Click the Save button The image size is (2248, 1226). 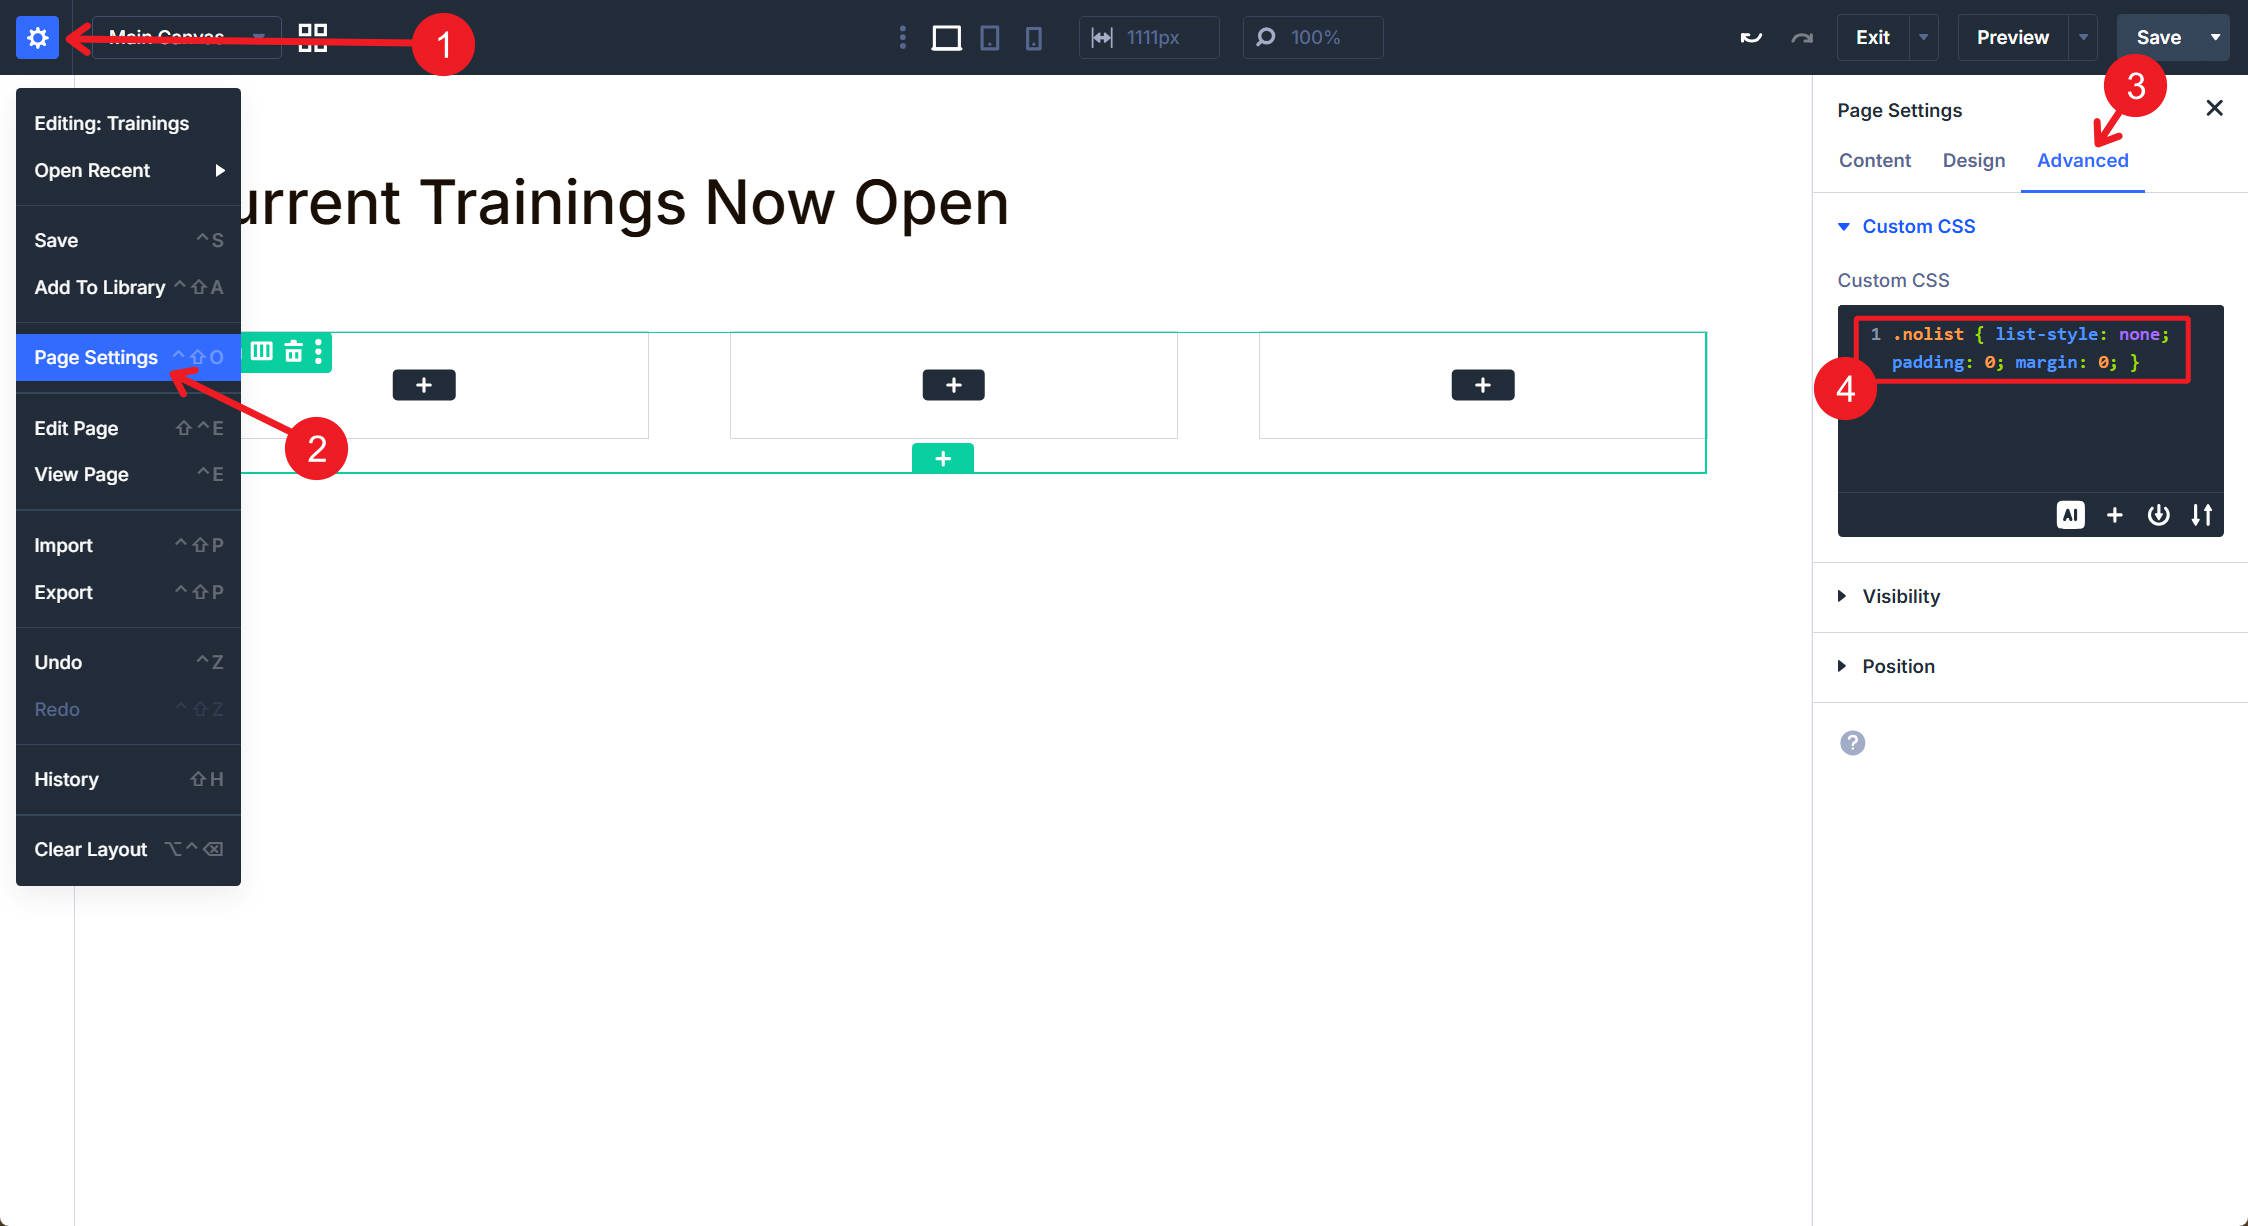tap(2160, 37)
